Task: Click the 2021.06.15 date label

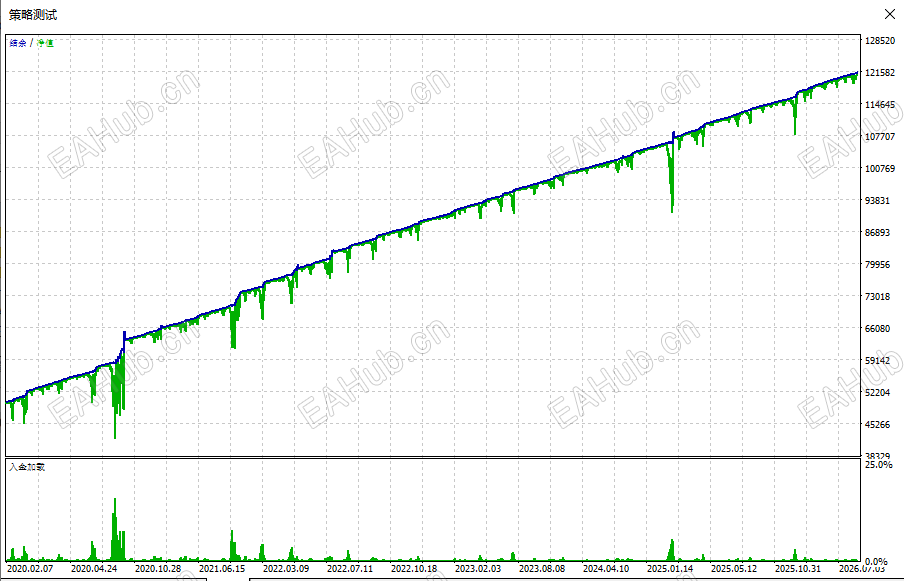Action: [x=222, y=568]
